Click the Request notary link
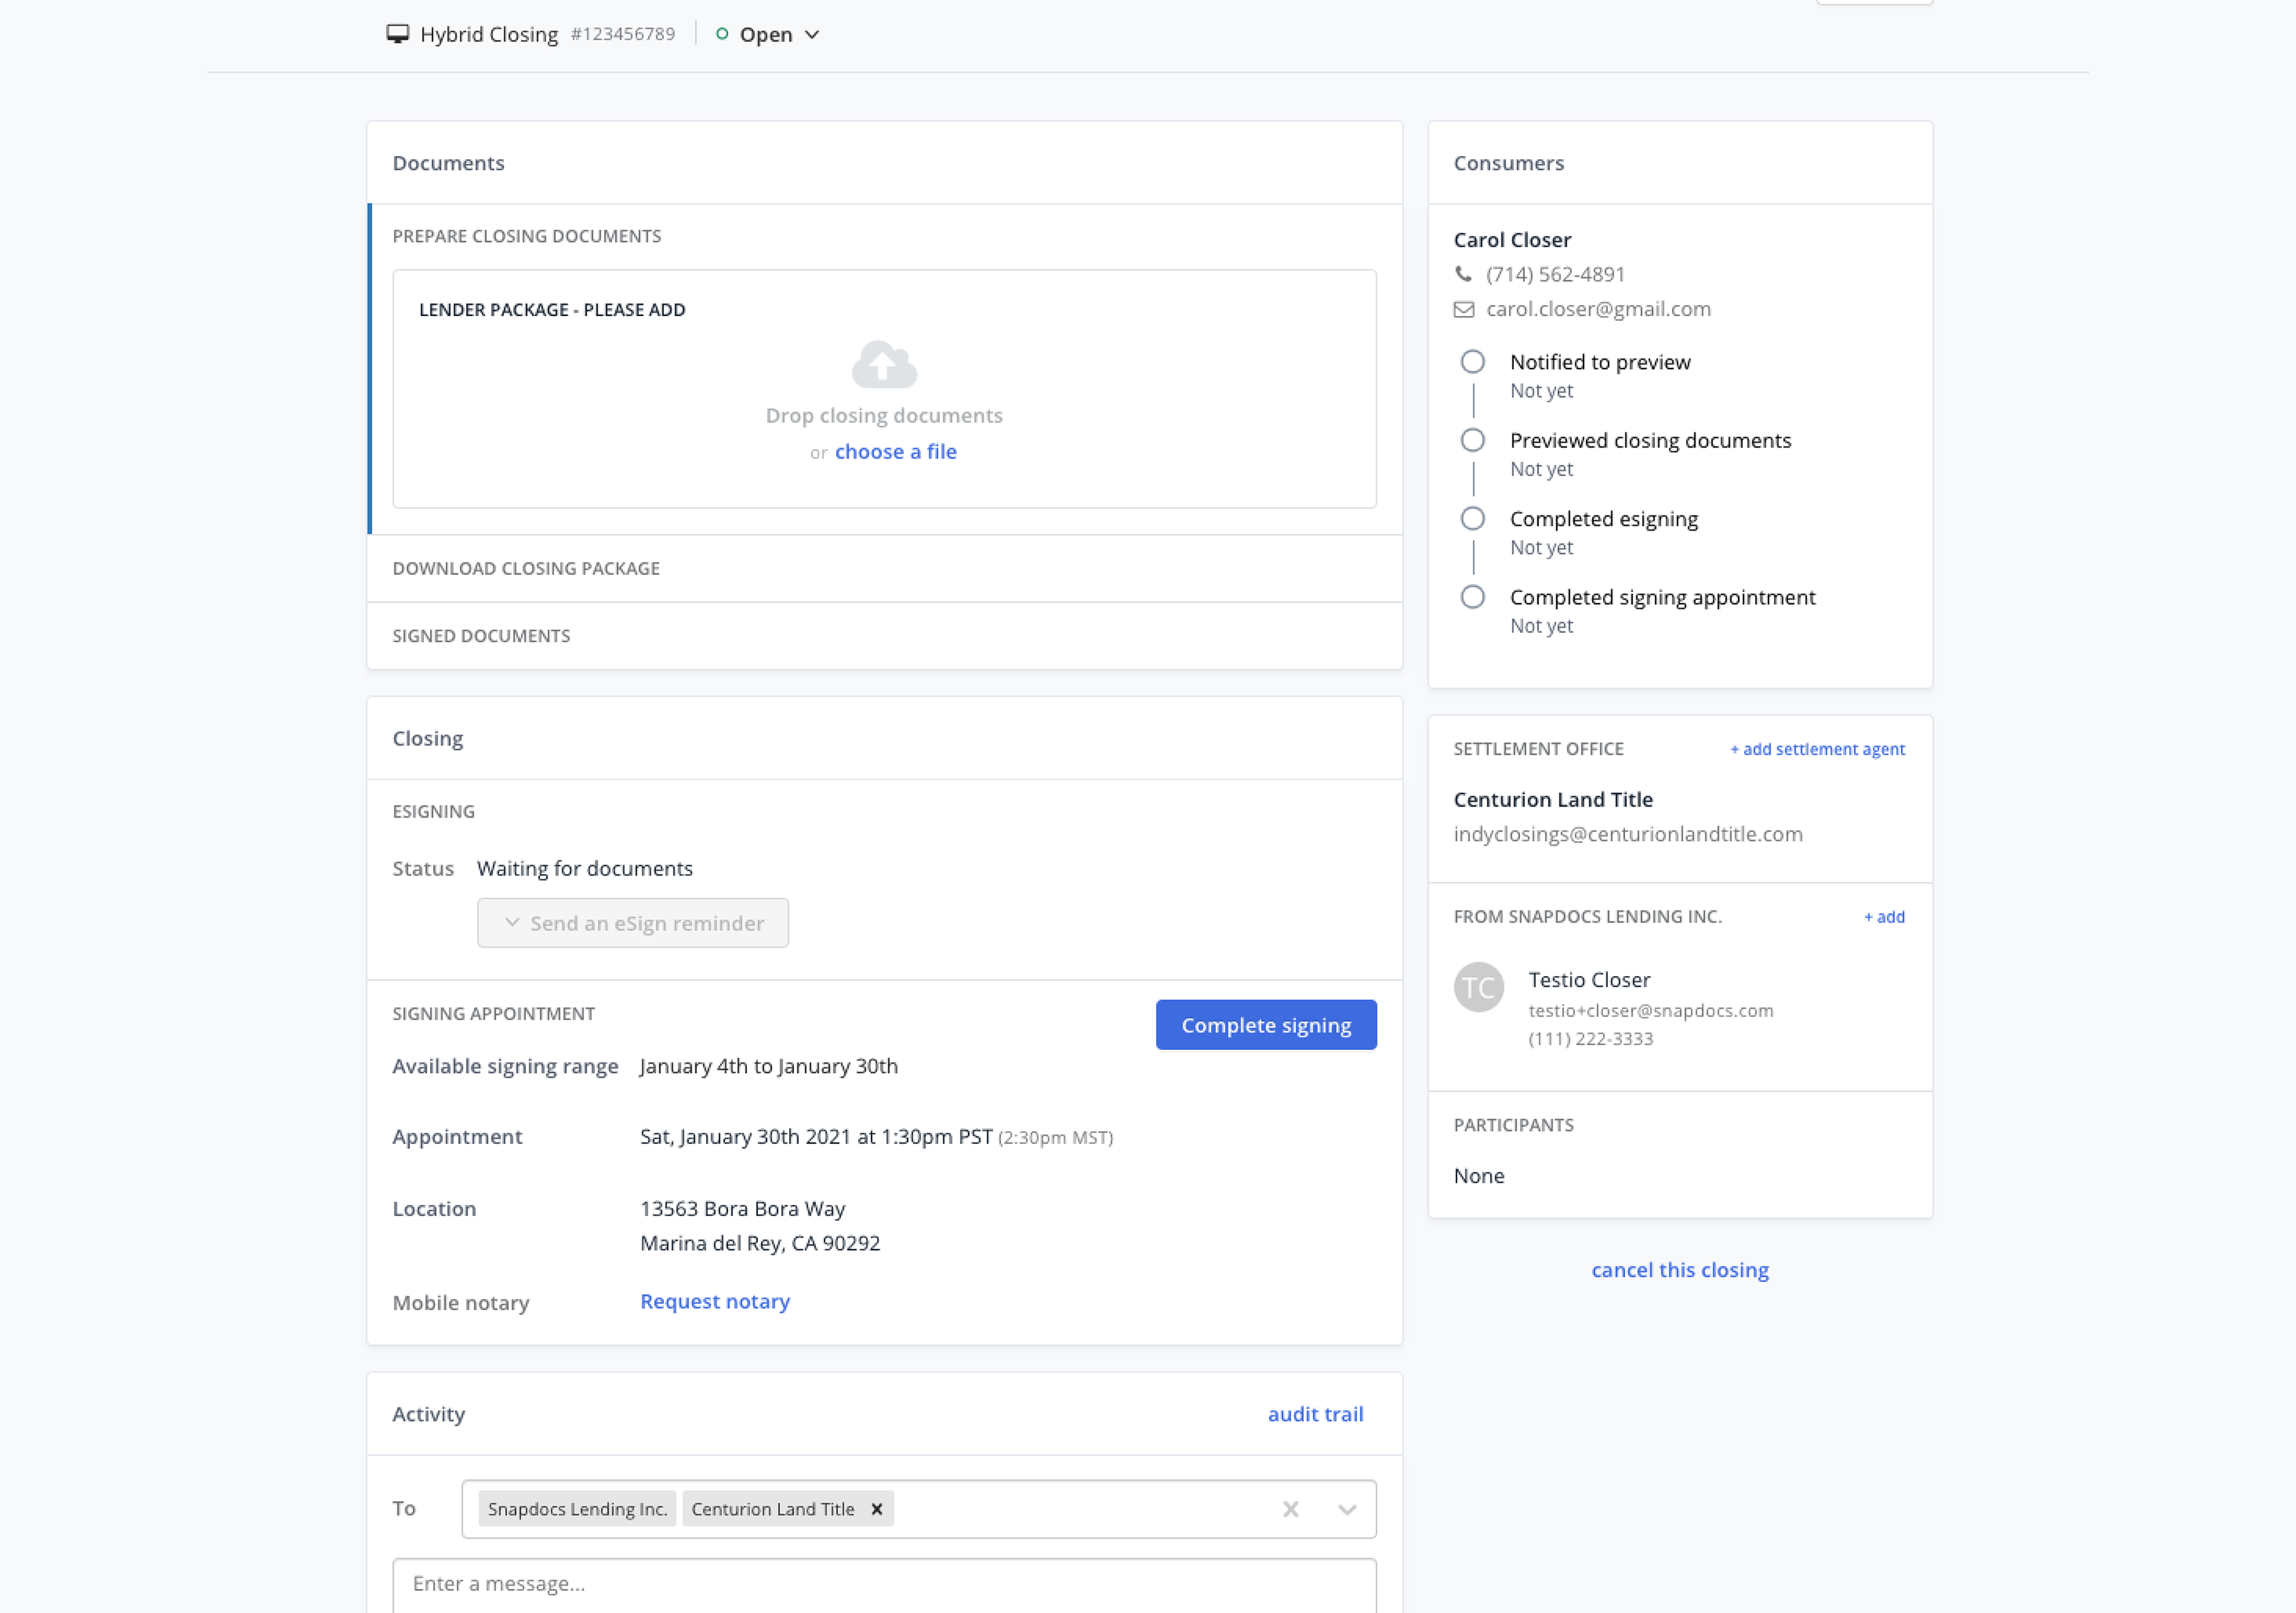 pyautogui.click(x=714, y=1301)
